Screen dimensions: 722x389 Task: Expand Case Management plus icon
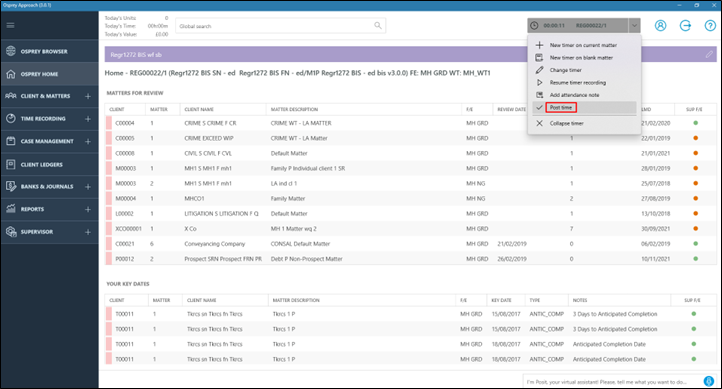[88, 141]
